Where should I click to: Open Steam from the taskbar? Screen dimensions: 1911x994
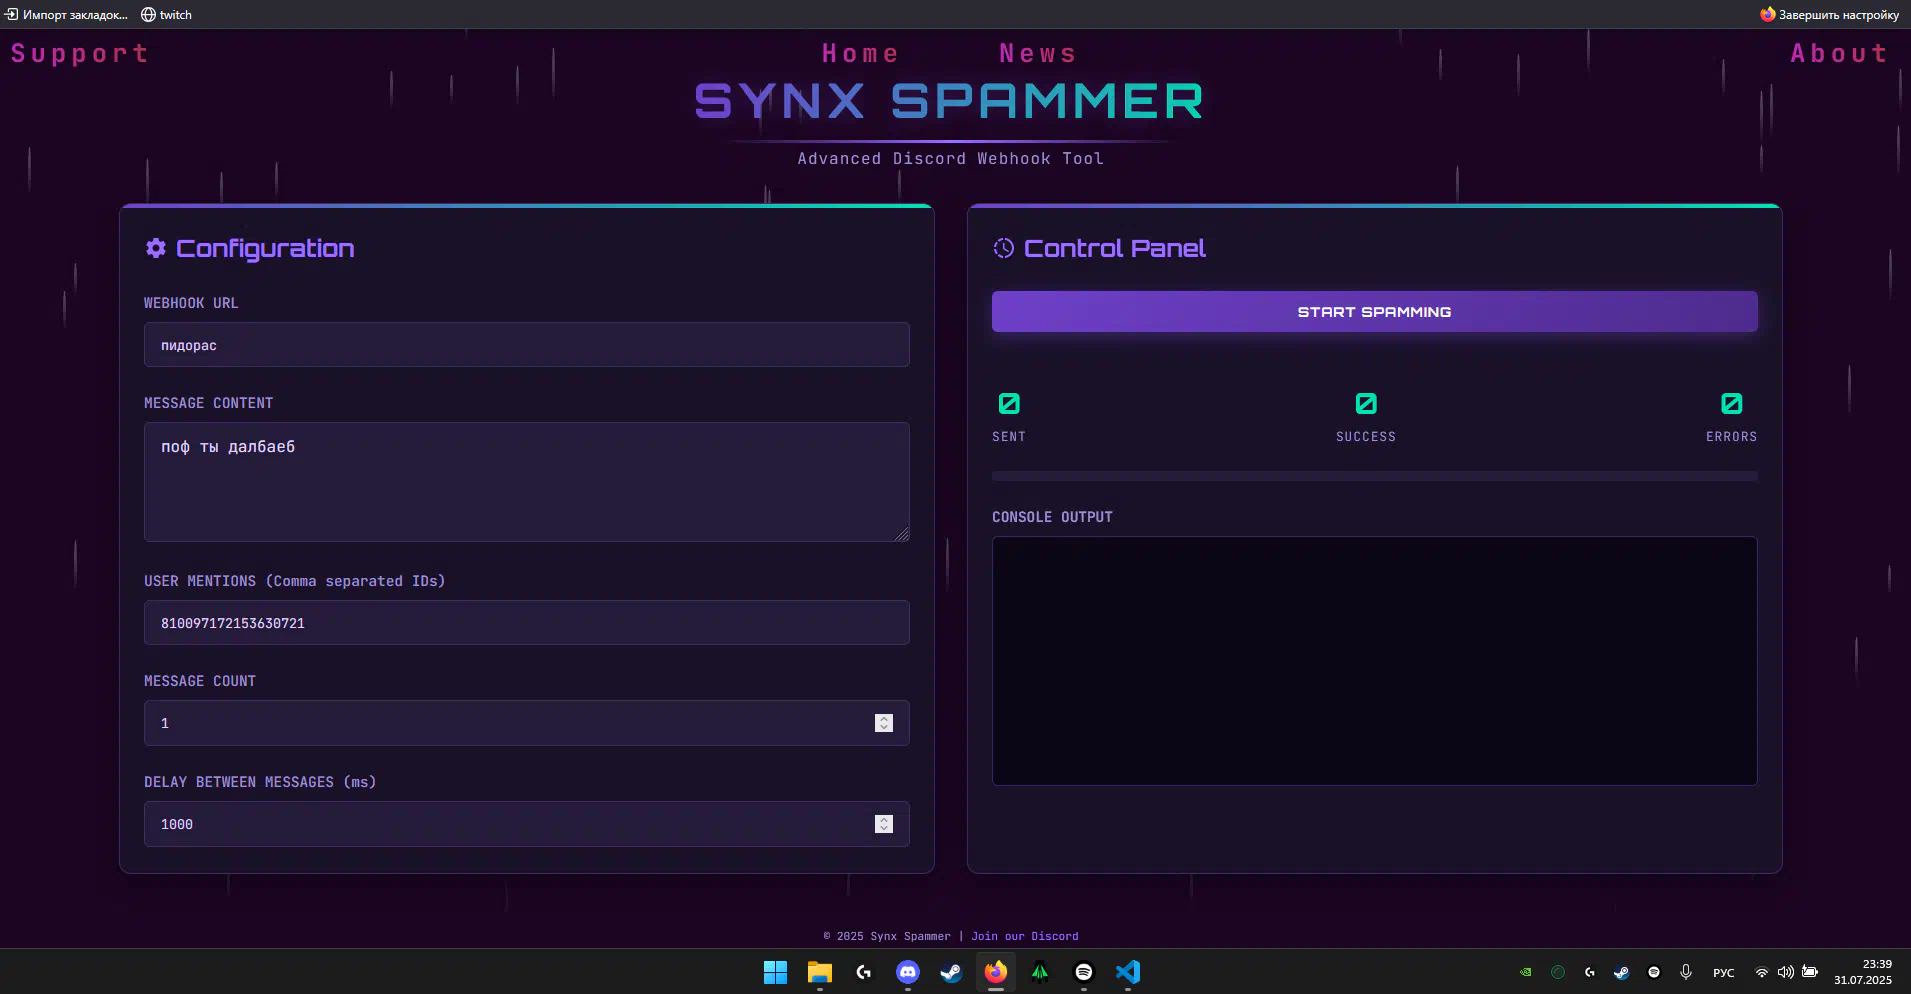951,972
